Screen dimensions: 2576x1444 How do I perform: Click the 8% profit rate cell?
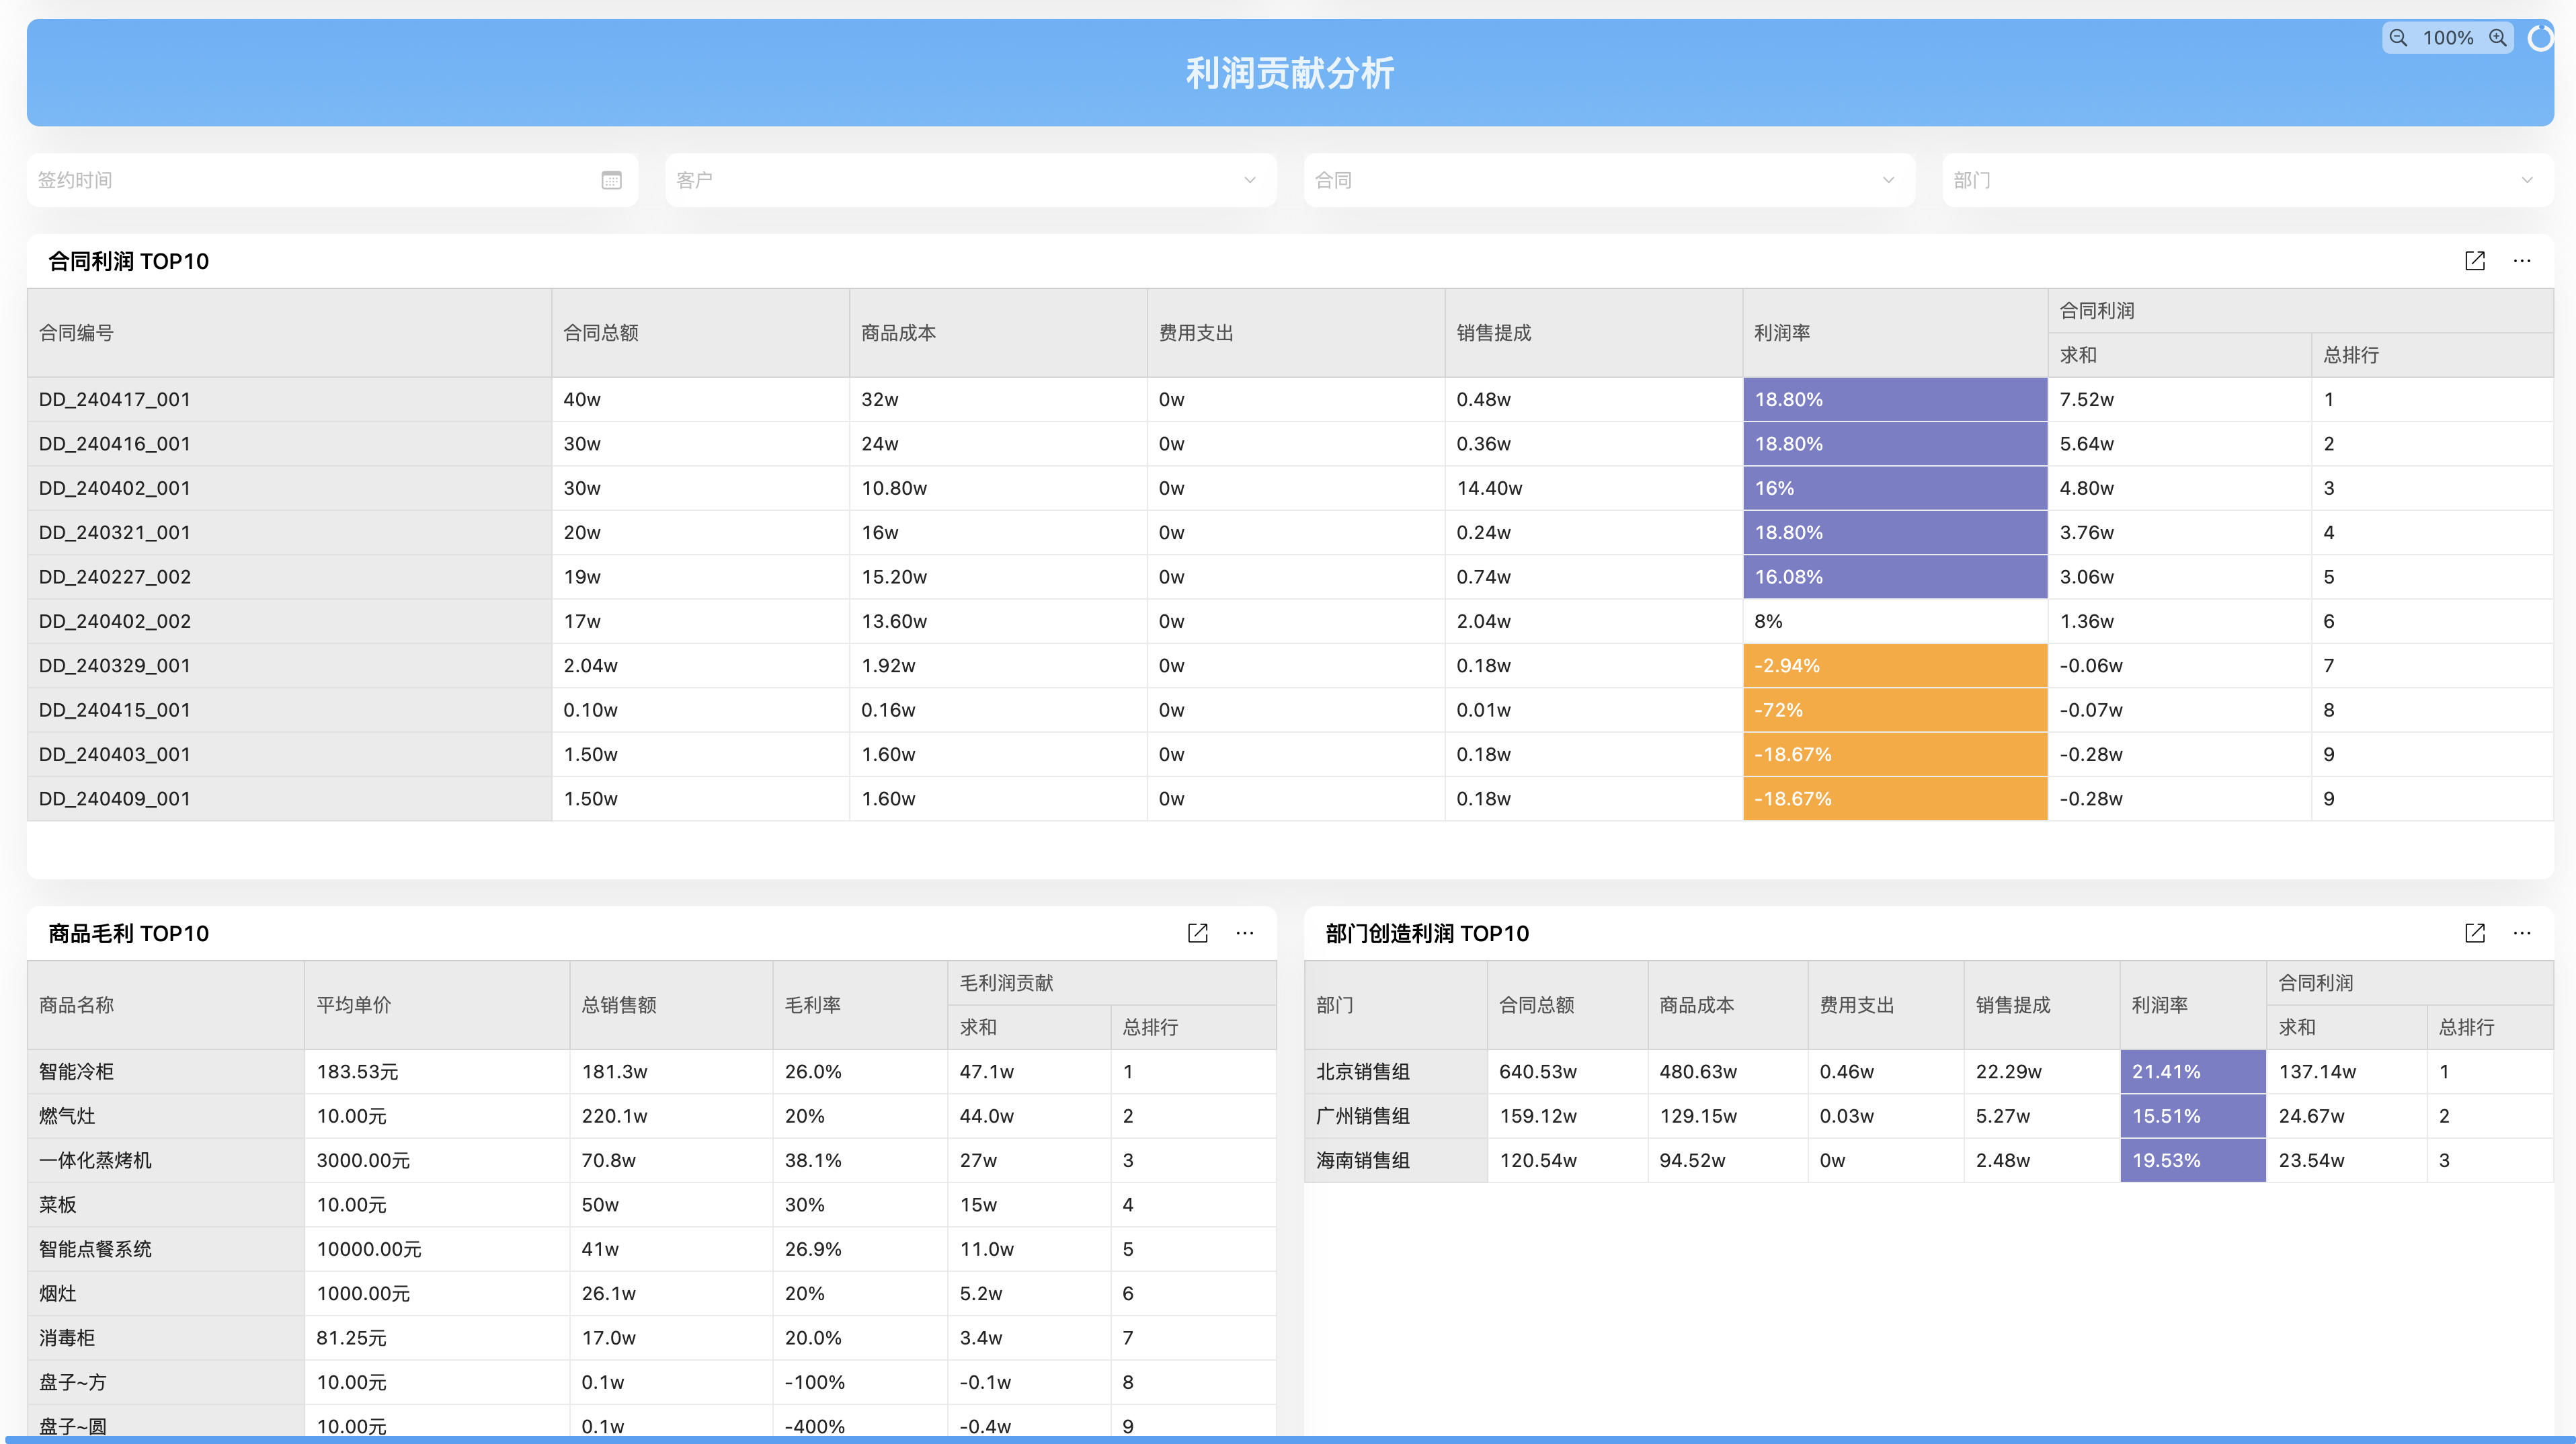pyautogui.click(x=1895, y=621)
